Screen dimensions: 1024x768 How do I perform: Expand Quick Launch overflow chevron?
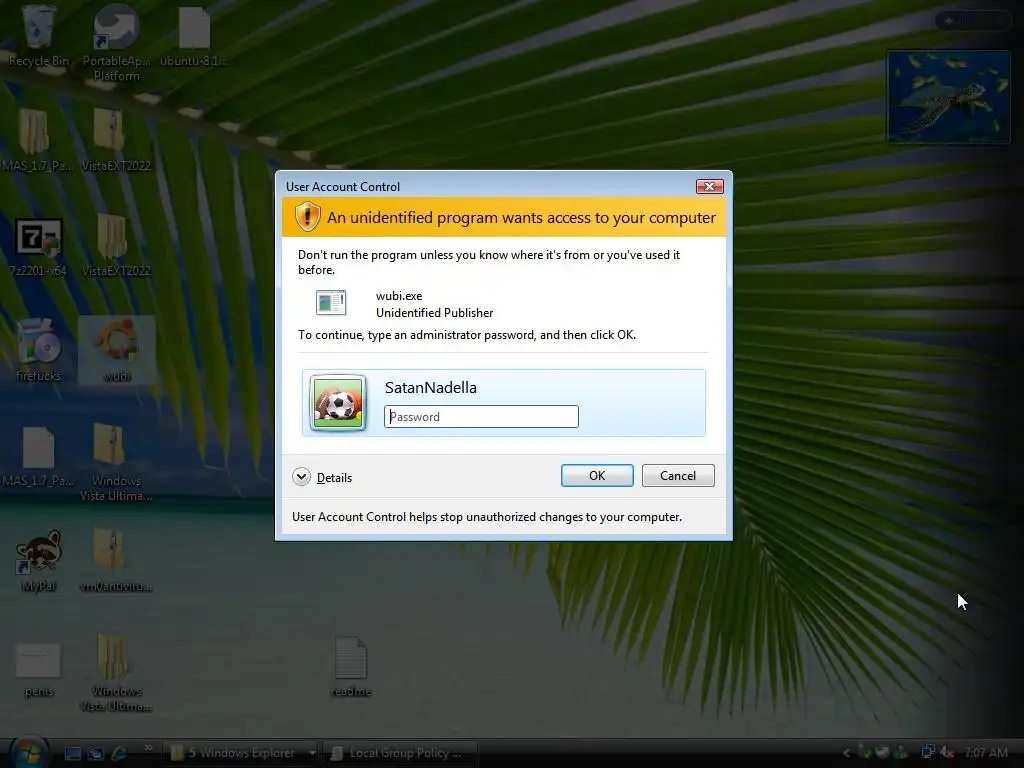click(148, 747)
